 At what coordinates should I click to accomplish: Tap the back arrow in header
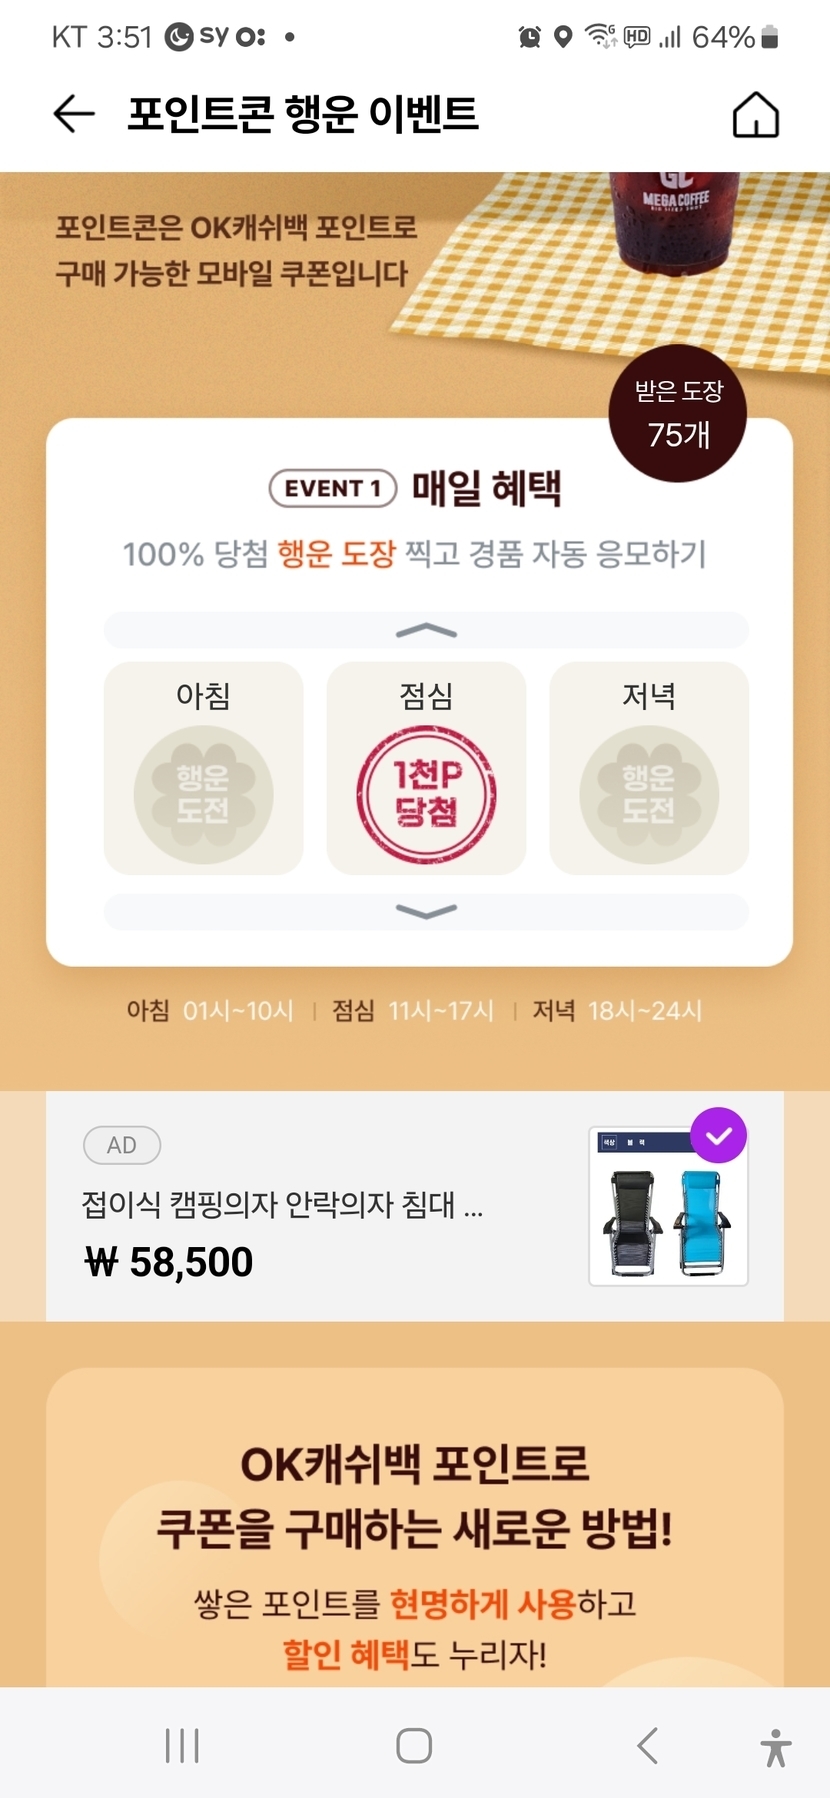pyautogui.click(x=74, y=114)
